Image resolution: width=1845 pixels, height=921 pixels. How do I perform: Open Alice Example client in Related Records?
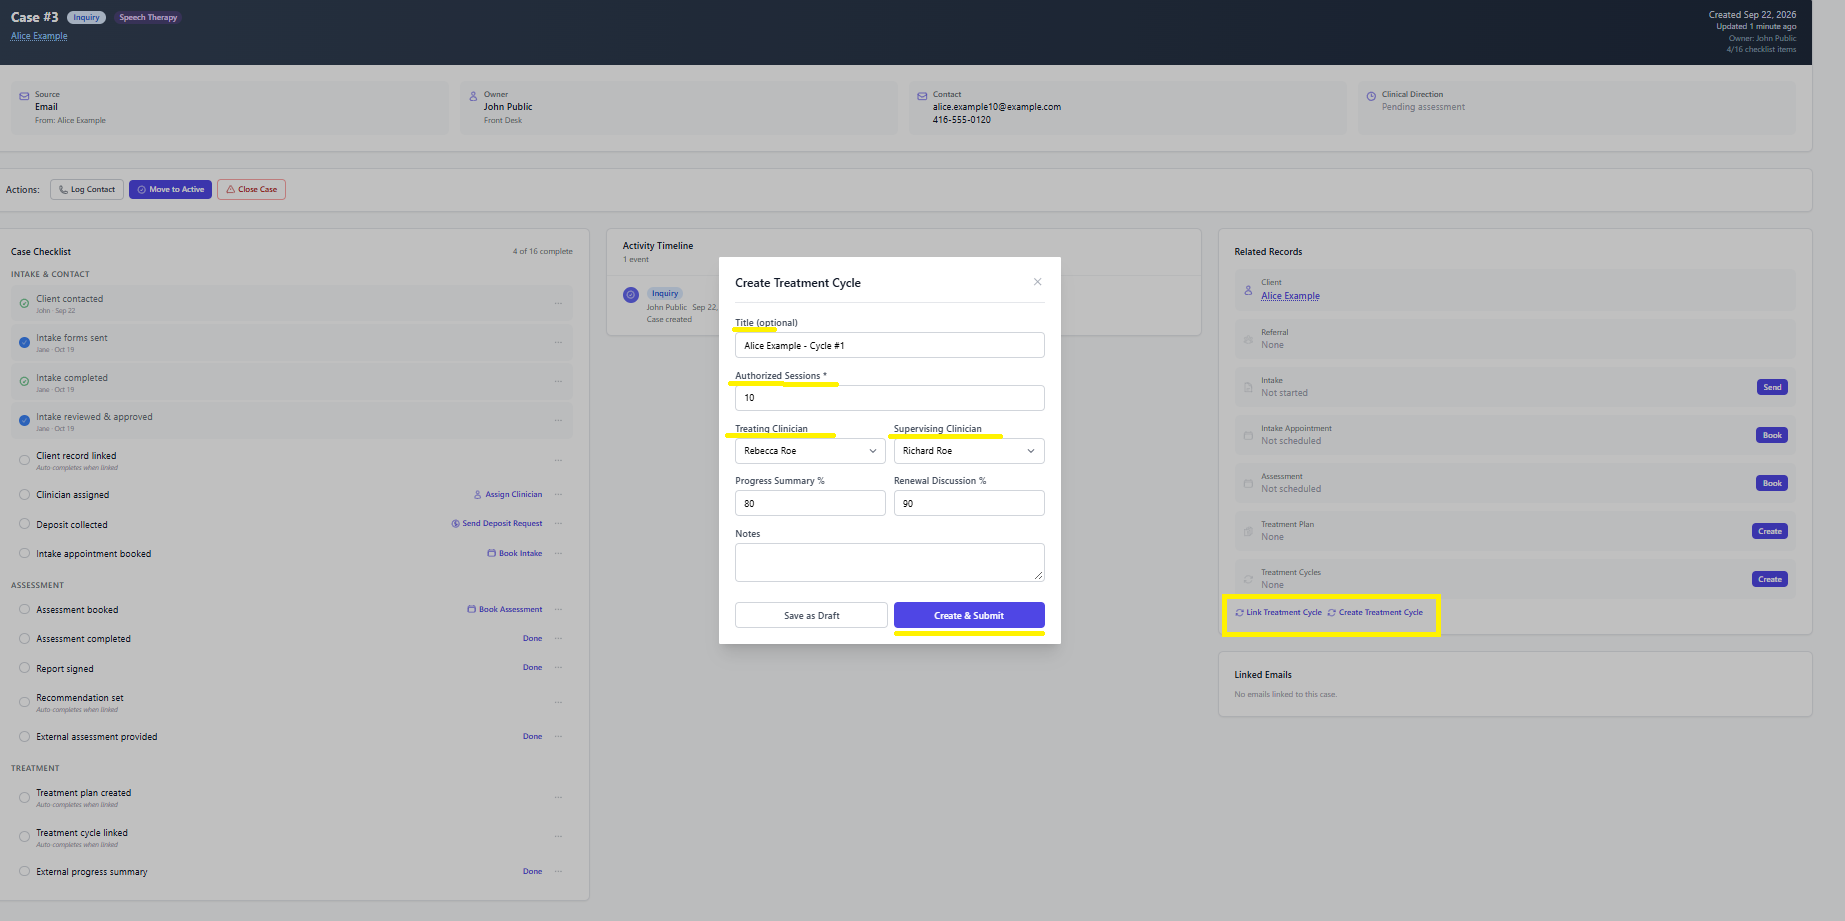[1290, 296]
